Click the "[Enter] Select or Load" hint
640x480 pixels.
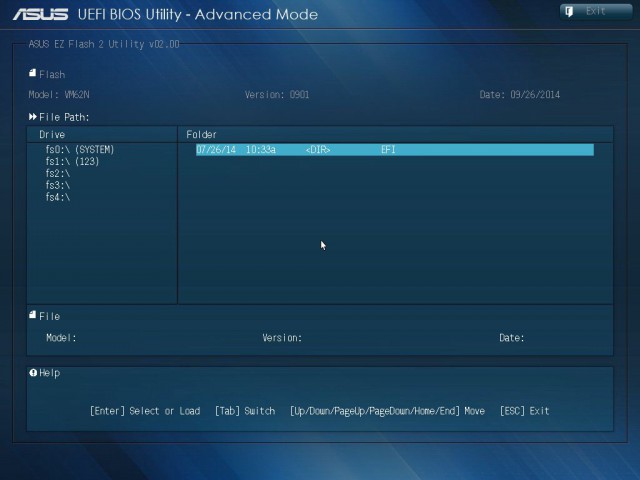tap(145, 411)
